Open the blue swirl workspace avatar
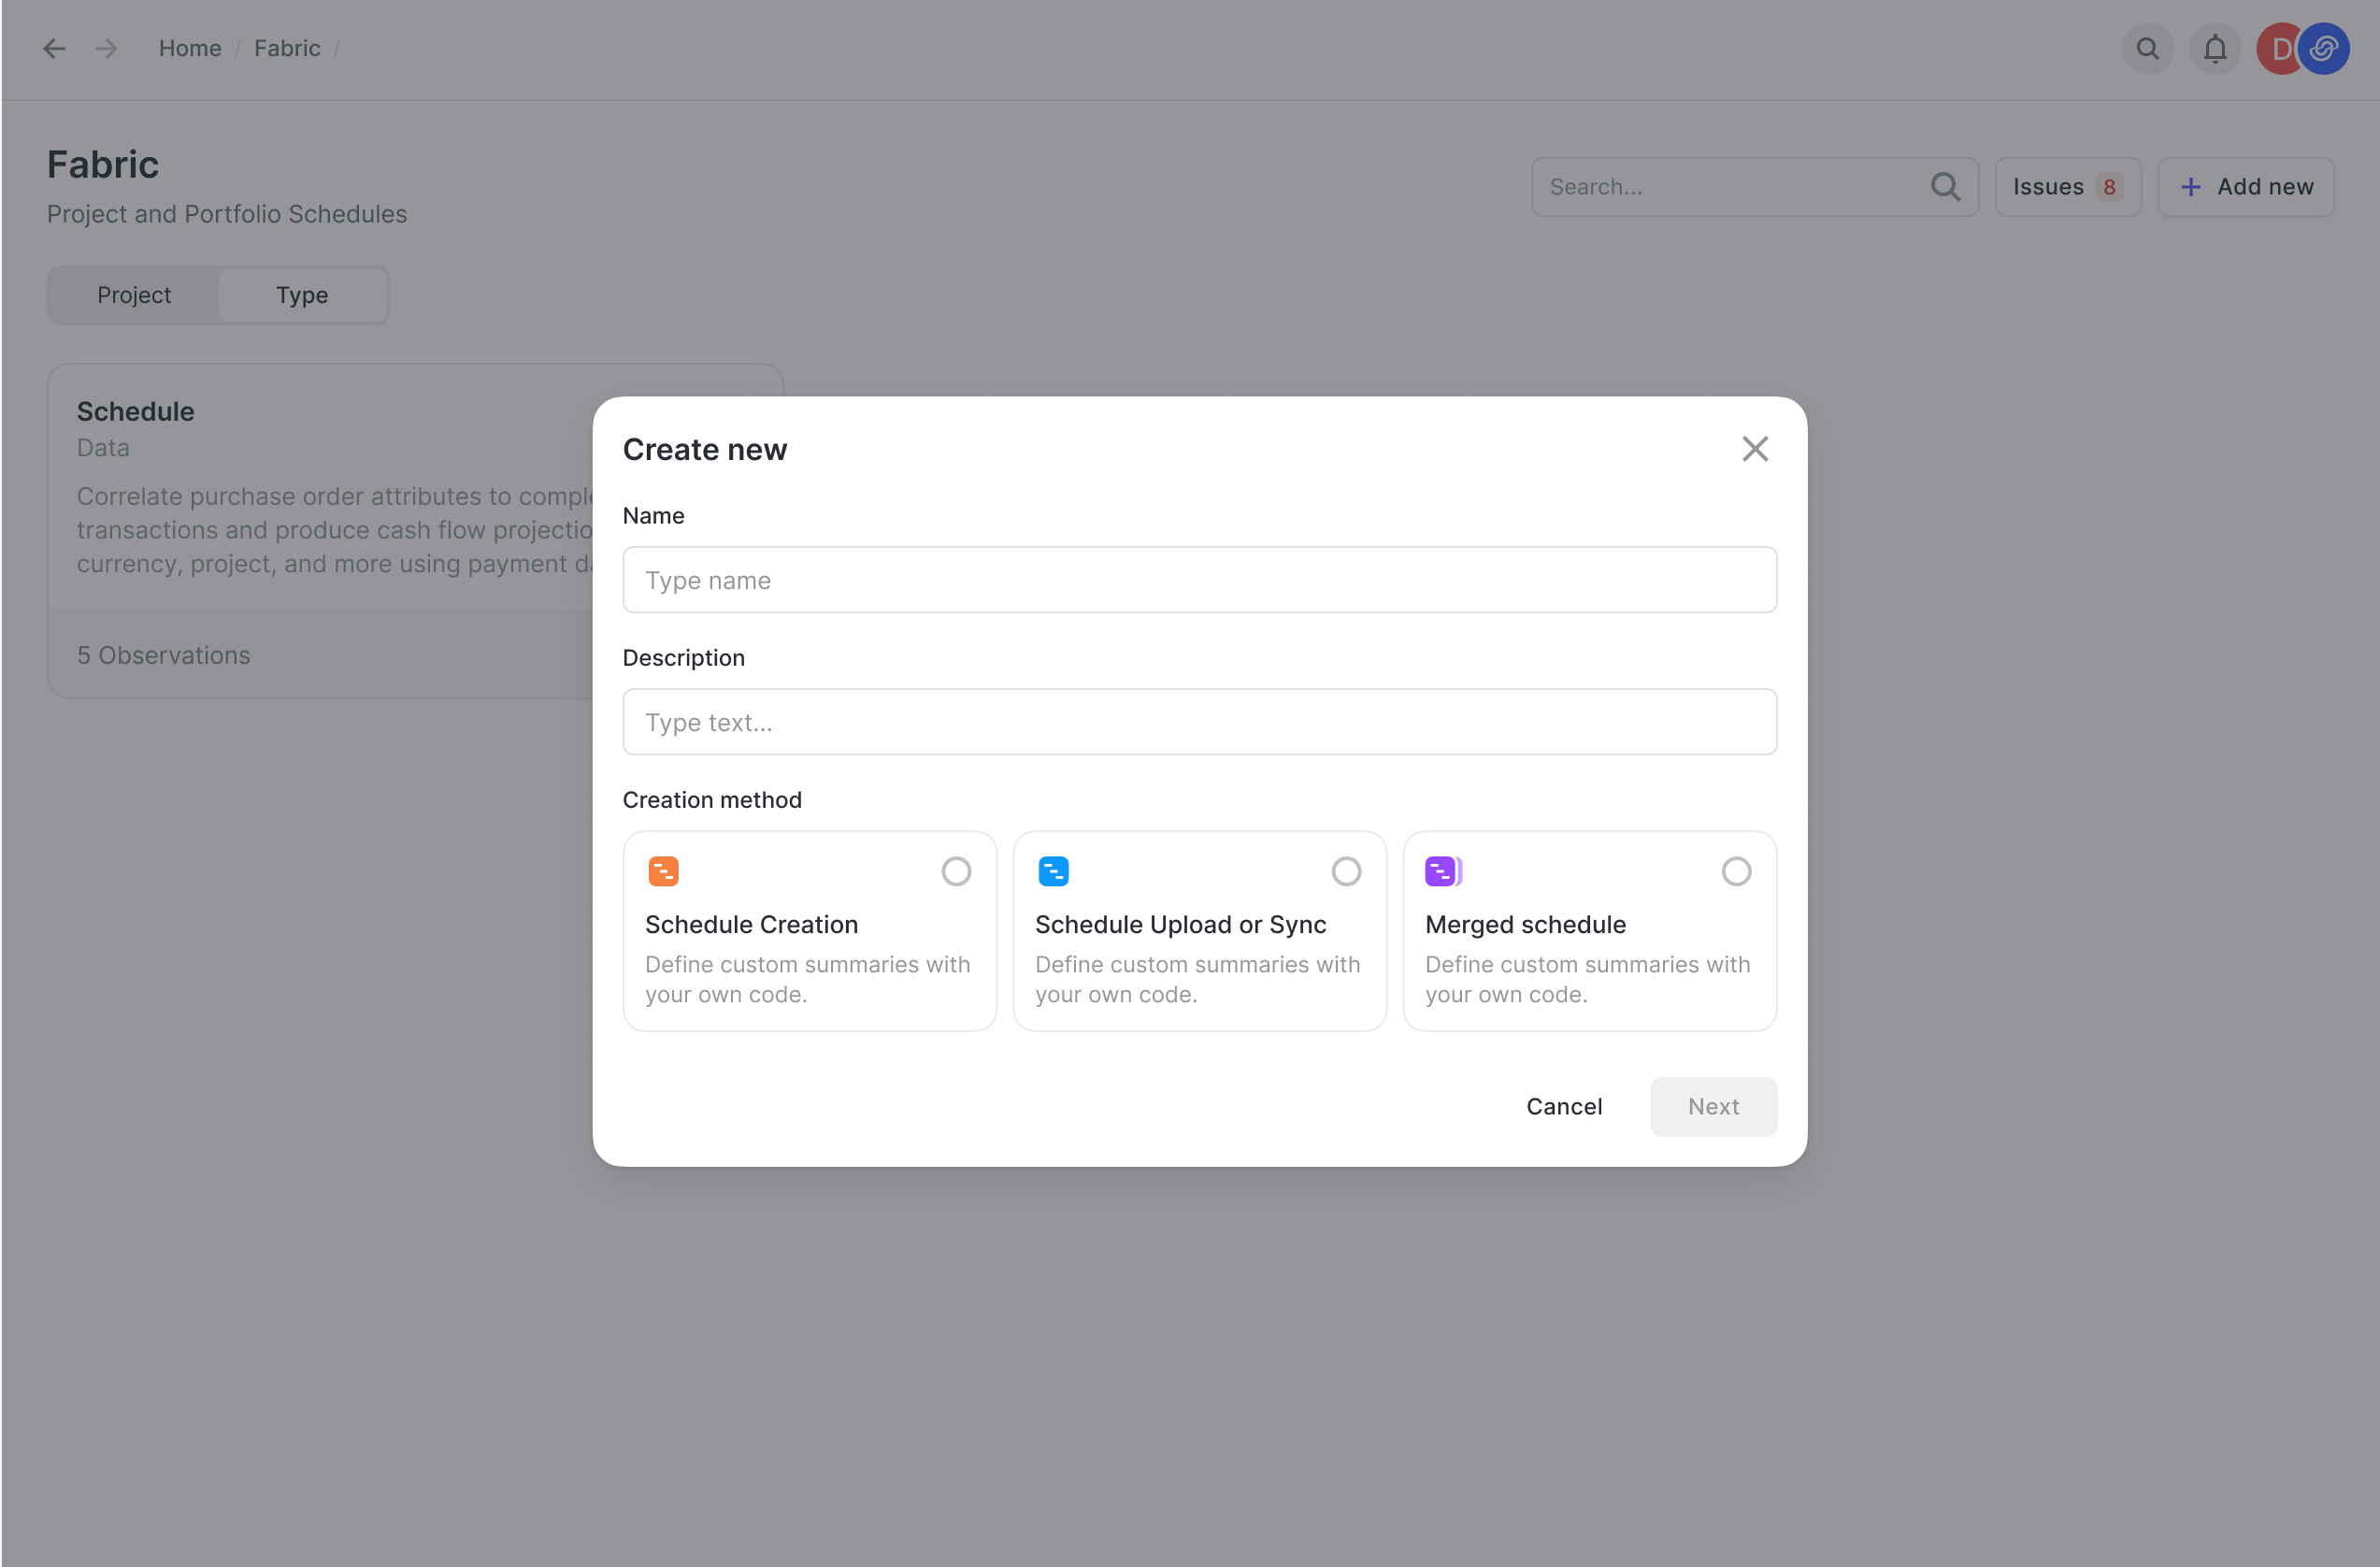 coord(2324,48)
